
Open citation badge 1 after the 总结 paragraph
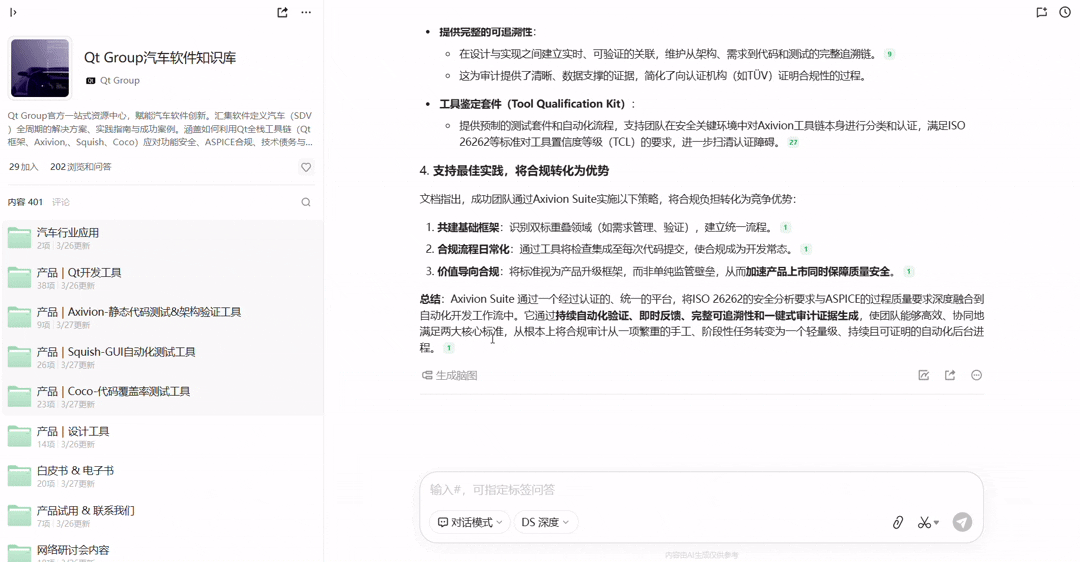coord(448,348)
